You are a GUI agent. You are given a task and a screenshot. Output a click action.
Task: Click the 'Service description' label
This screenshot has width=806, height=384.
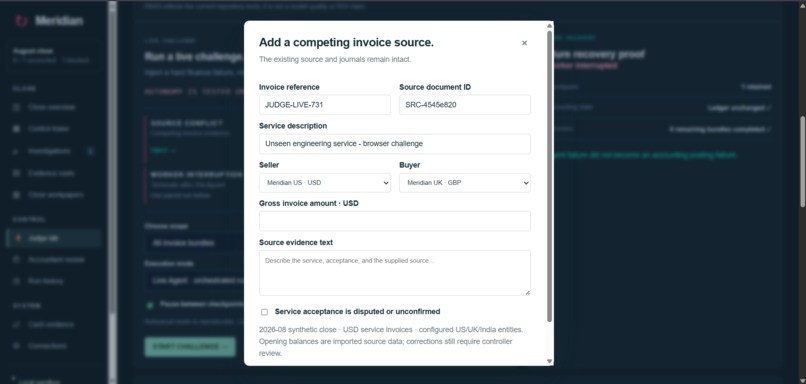pyautogui.click(x=293, y=126)
